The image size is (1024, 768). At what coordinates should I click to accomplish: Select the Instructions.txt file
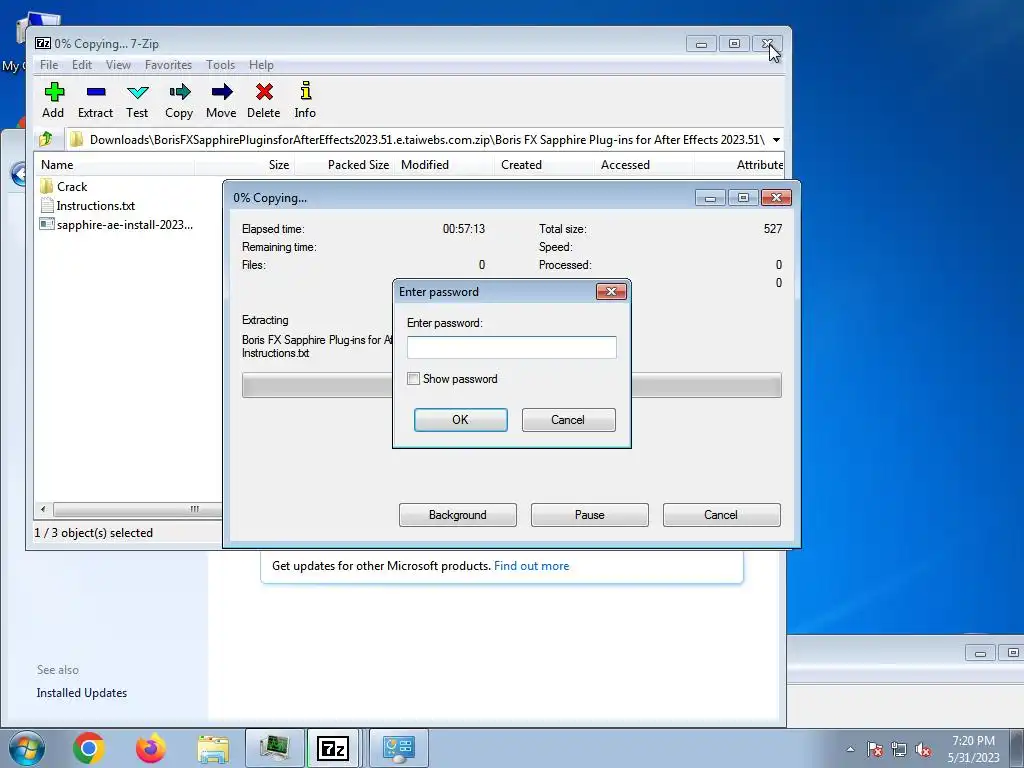click(88, 206)
